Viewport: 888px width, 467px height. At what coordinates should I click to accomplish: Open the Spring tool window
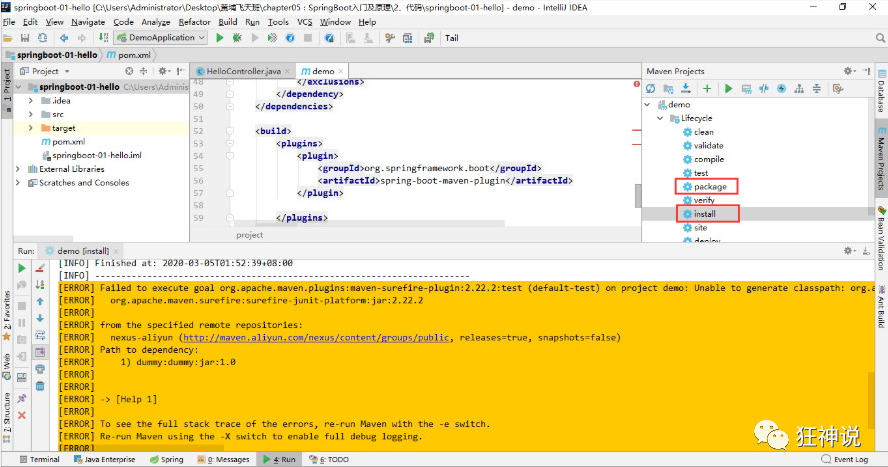pos(166,460)
